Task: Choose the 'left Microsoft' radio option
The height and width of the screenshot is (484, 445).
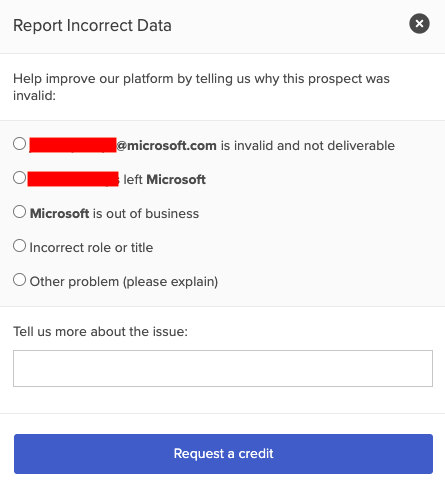Action: pos(20,178)
